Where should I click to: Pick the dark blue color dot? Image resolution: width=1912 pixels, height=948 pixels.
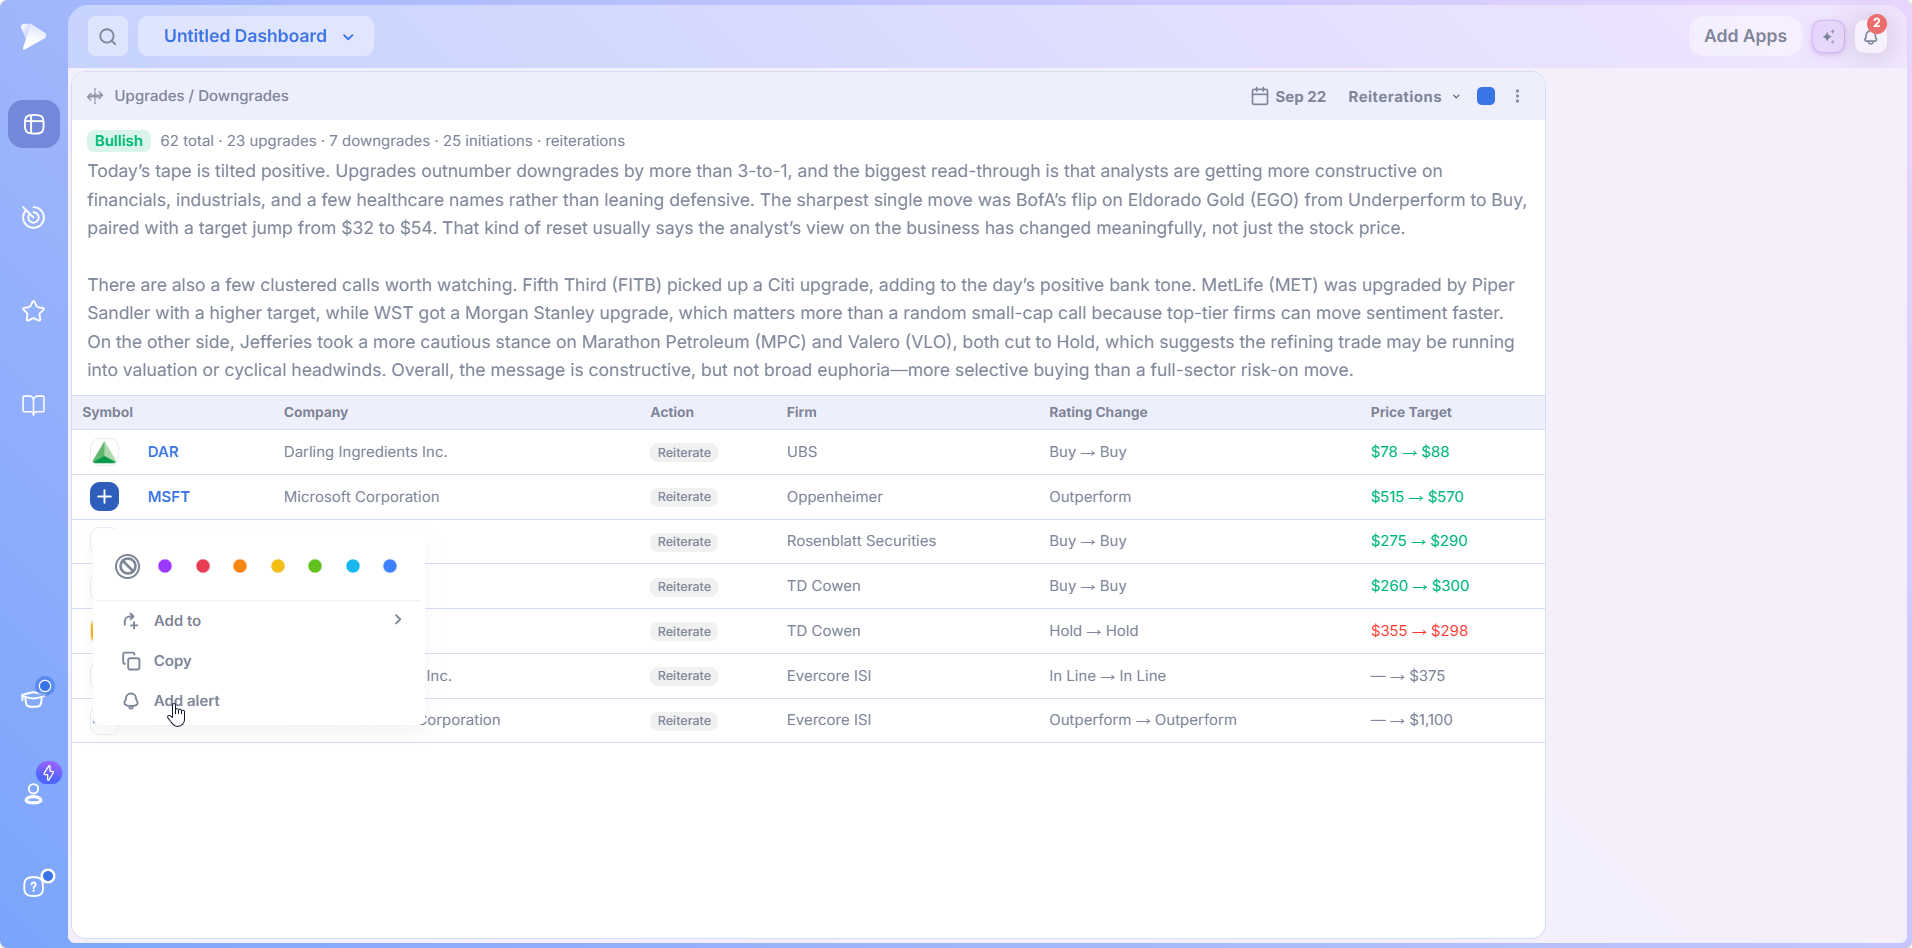pos(390,567)
